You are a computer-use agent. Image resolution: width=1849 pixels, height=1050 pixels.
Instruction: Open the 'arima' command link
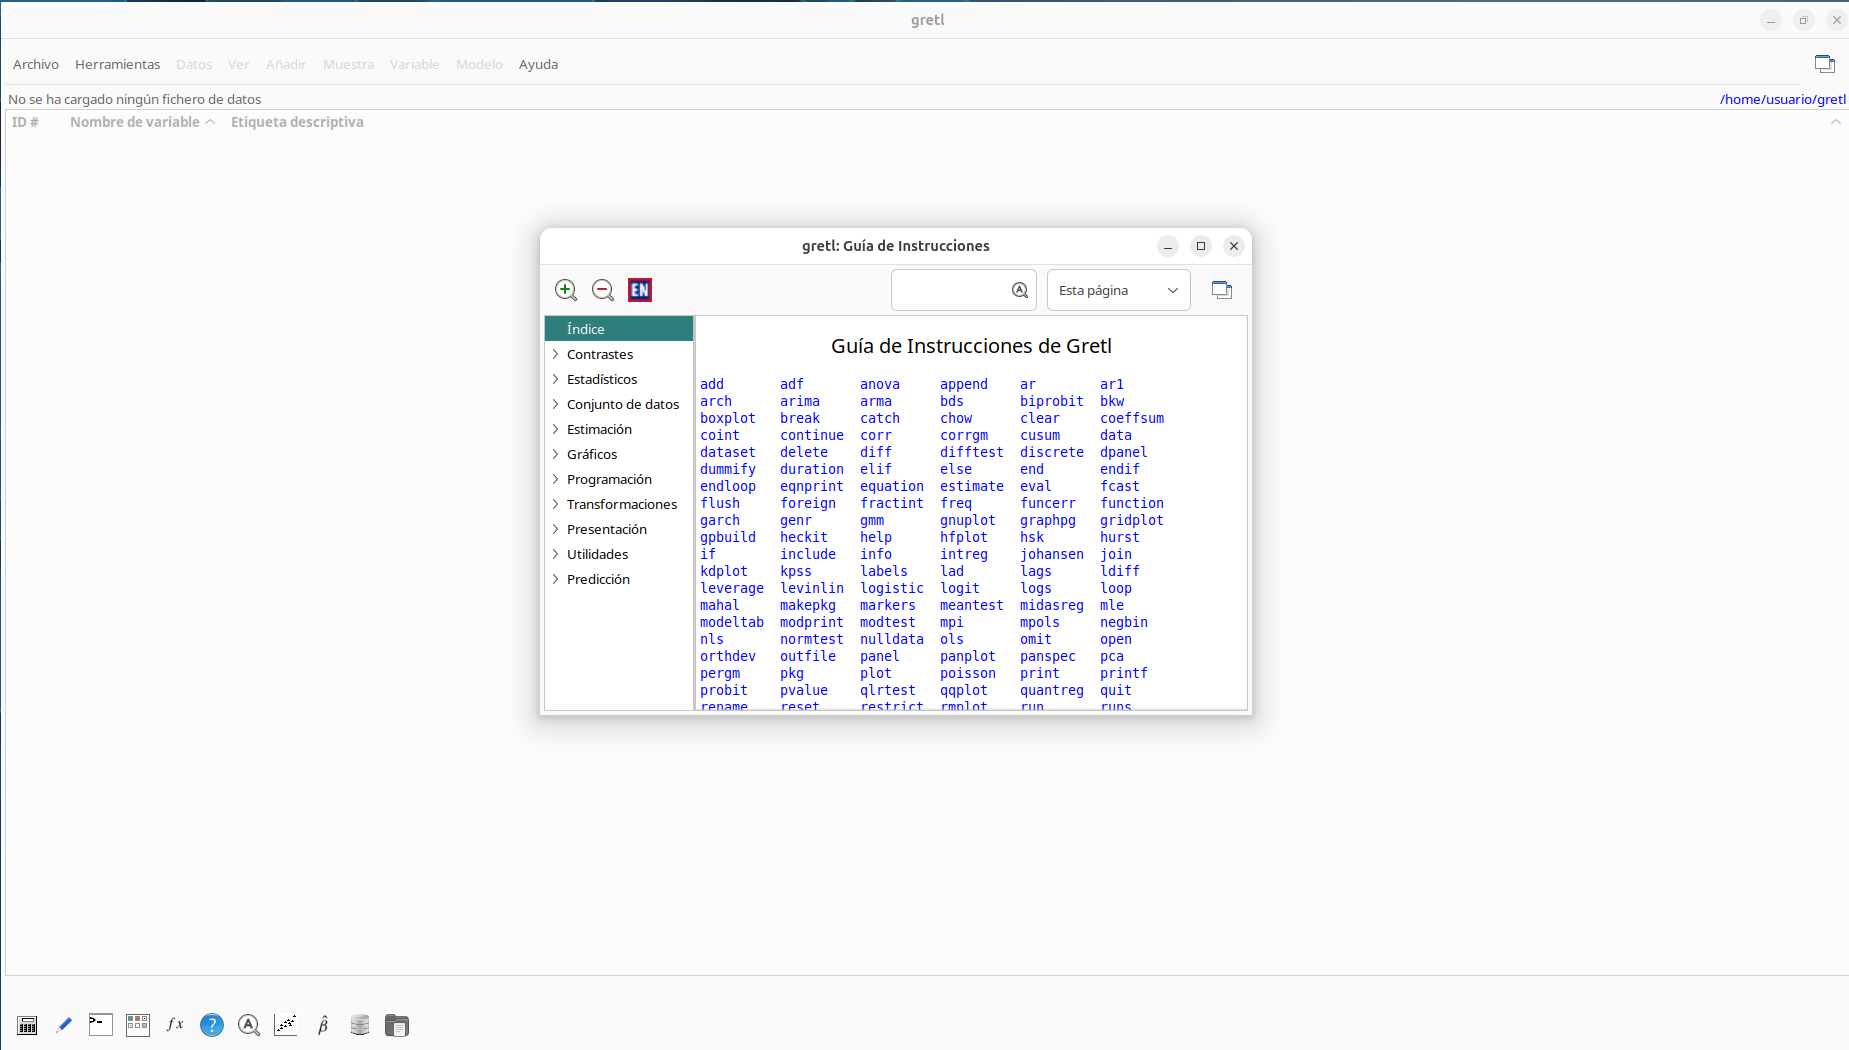coord(800,401)
